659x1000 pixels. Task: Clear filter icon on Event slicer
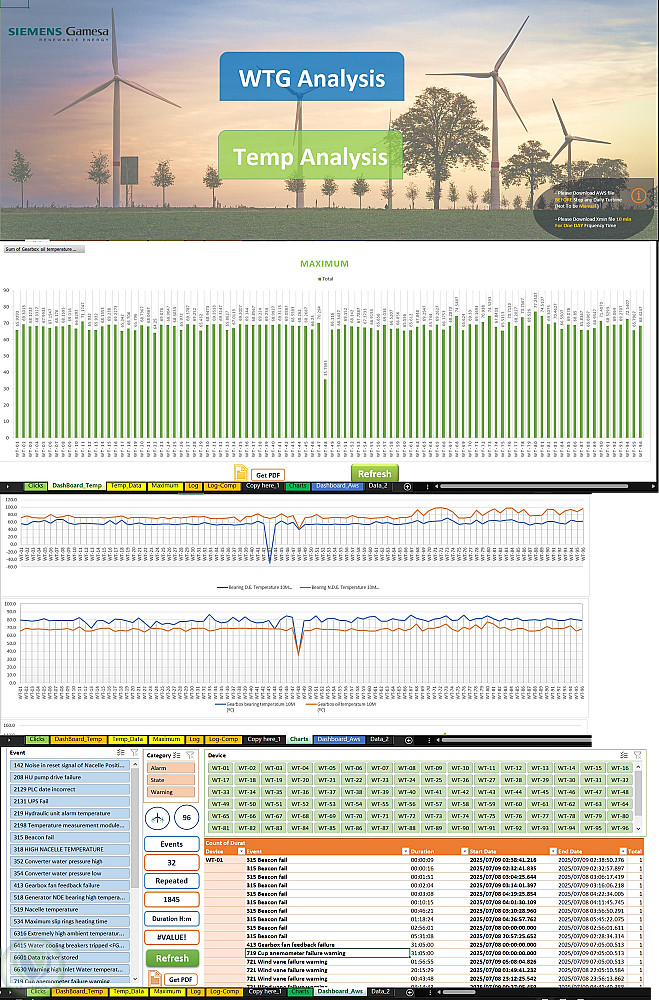[x=134, y=753]
